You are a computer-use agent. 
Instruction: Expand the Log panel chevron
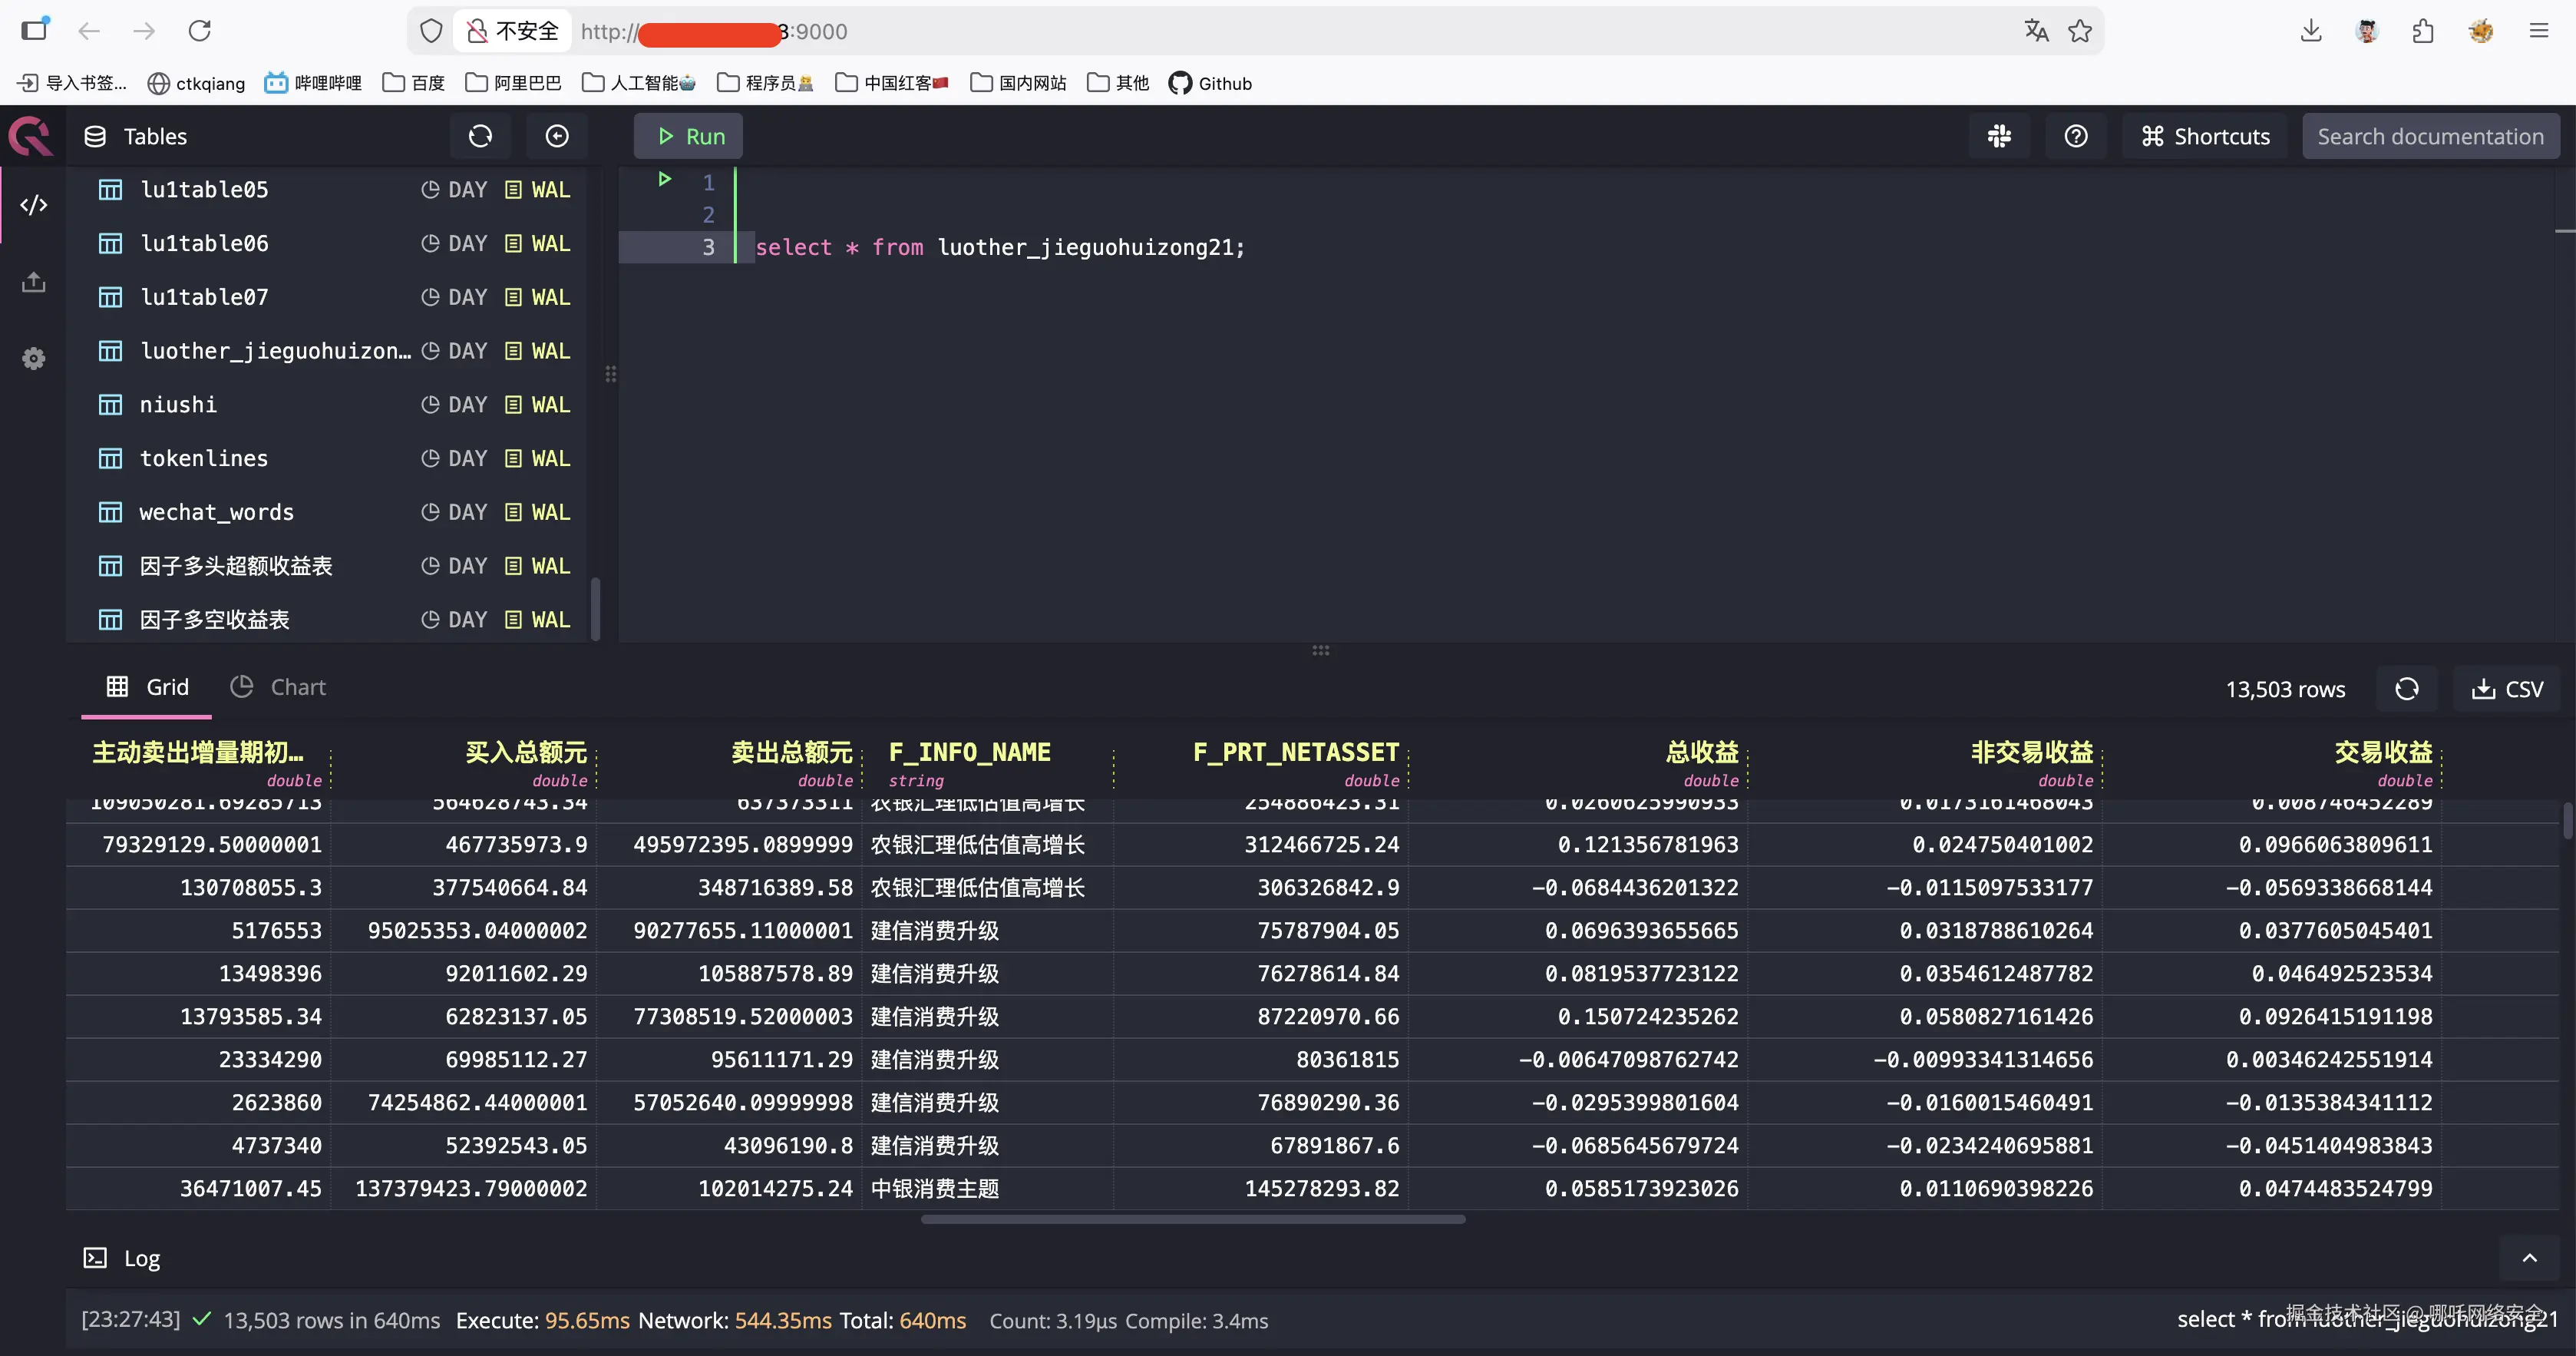coord(2529,1258)
